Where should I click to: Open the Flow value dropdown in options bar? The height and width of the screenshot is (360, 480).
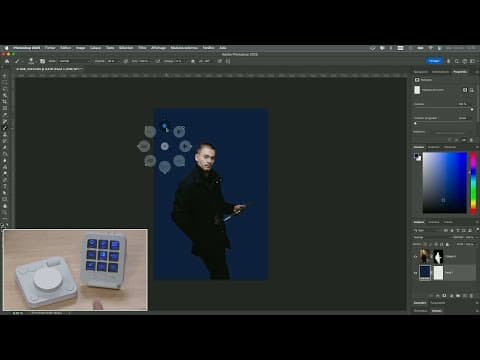151,61
